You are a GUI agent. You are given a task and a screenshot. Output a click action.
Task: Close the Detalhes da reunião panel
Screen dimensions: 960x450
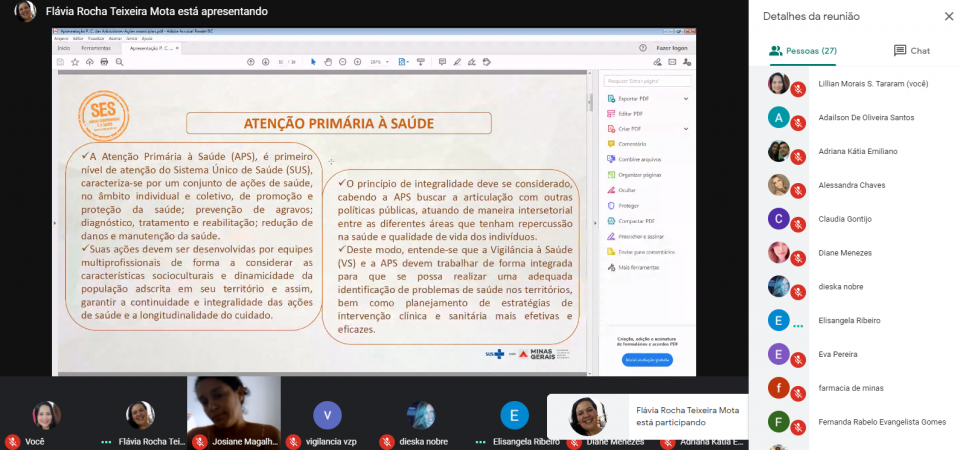tap(948, 17)
